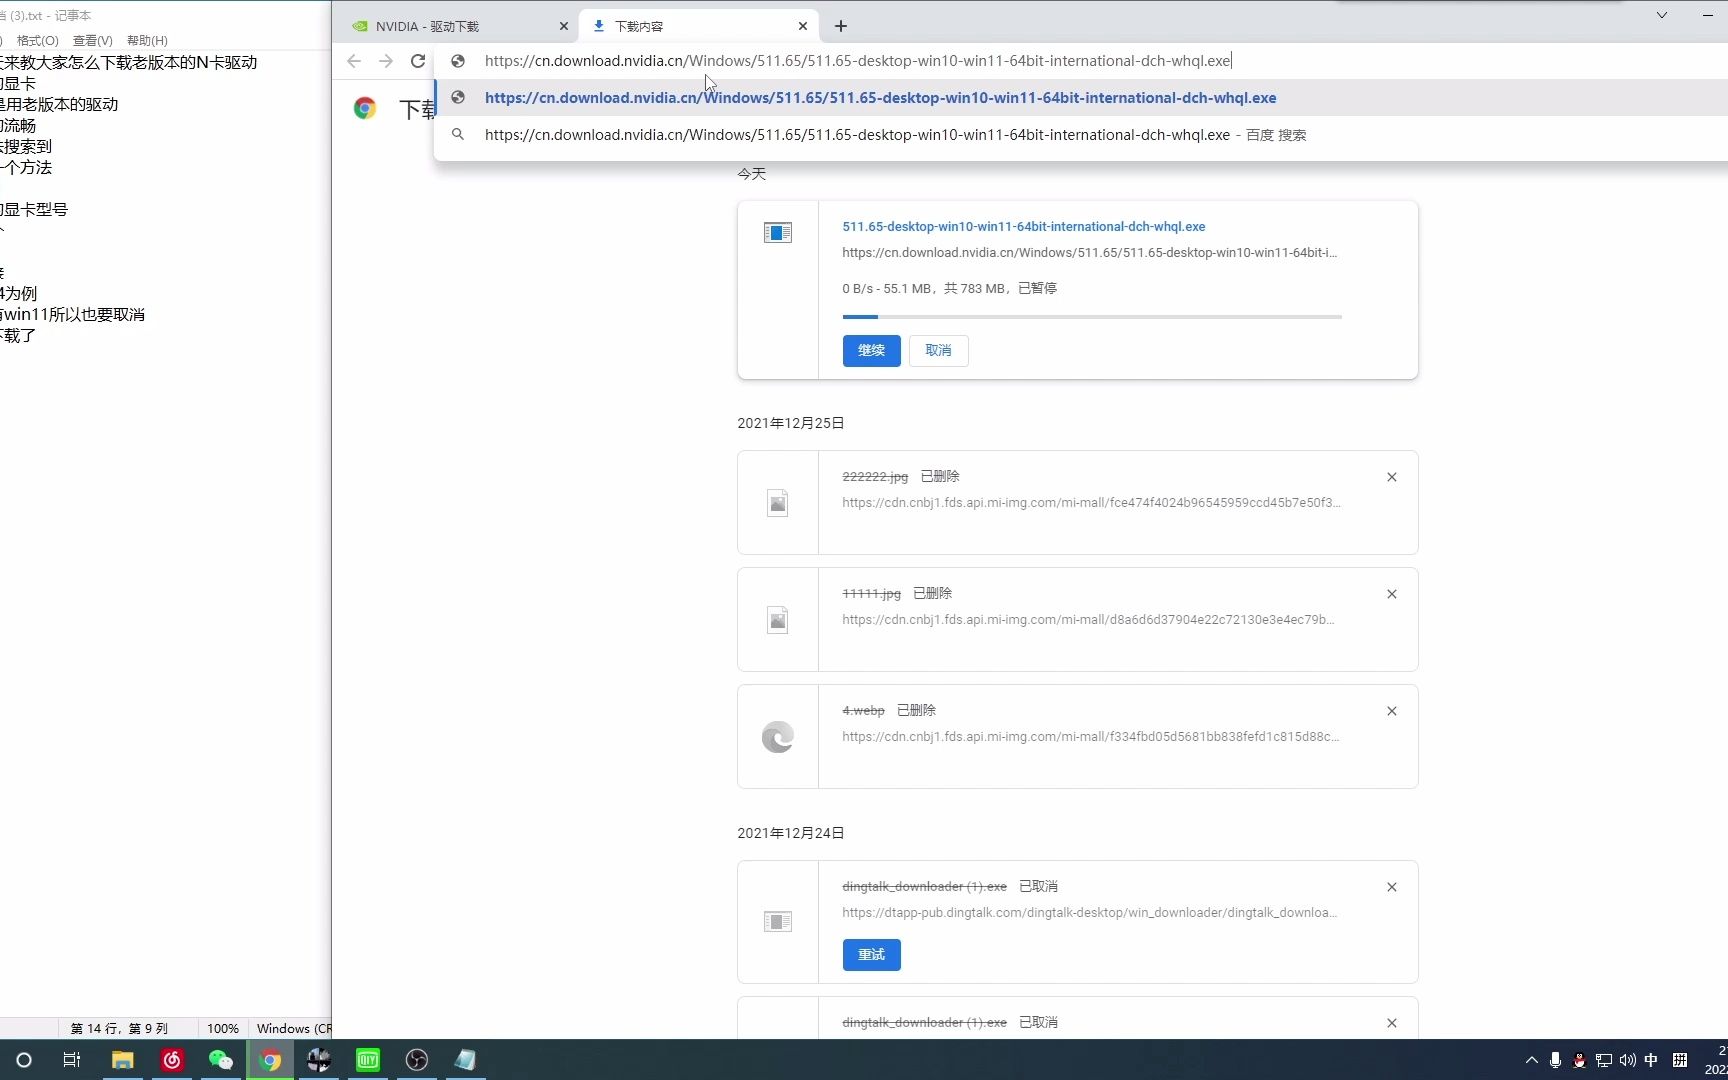Click the 第 14 行, 第 9 列 status in Notepad
1728x1080 pixels.
pos(119,1029)
